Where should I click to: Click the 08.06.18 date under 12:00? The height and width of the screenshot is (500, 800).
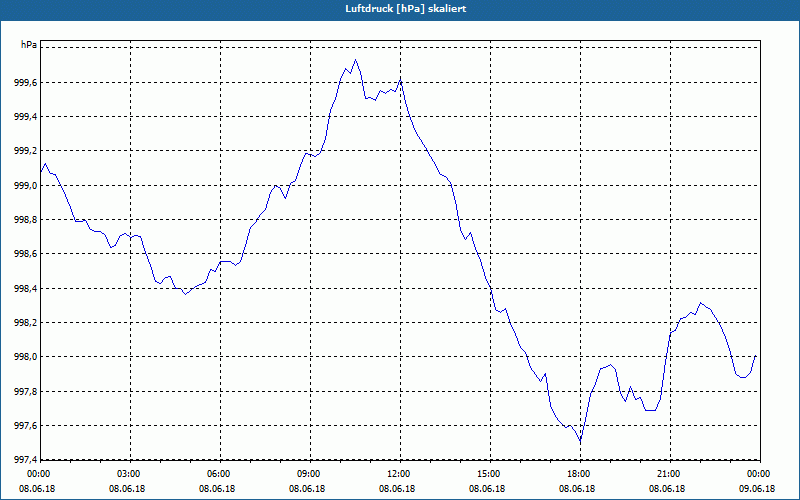[397, 489]
